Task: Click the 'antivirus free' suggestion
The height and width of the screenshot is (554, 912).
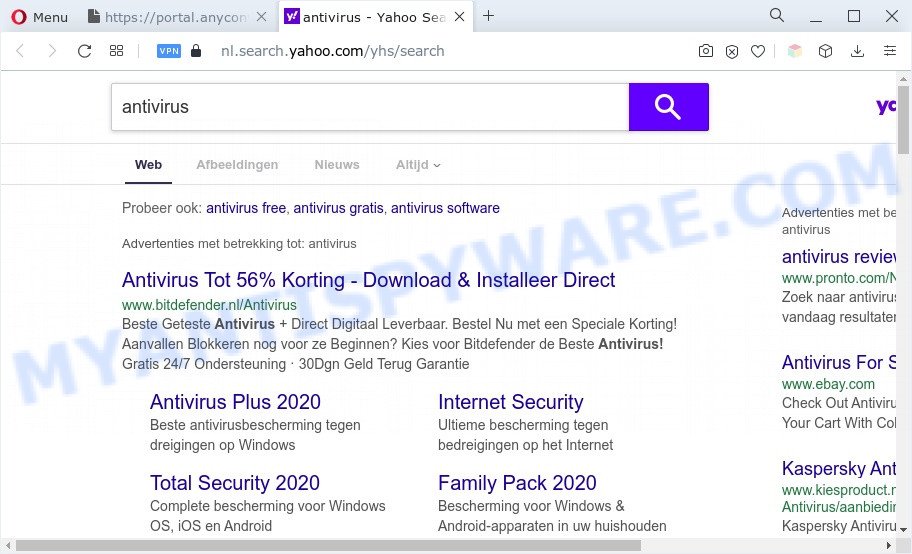Action: (x=246, y=208)
